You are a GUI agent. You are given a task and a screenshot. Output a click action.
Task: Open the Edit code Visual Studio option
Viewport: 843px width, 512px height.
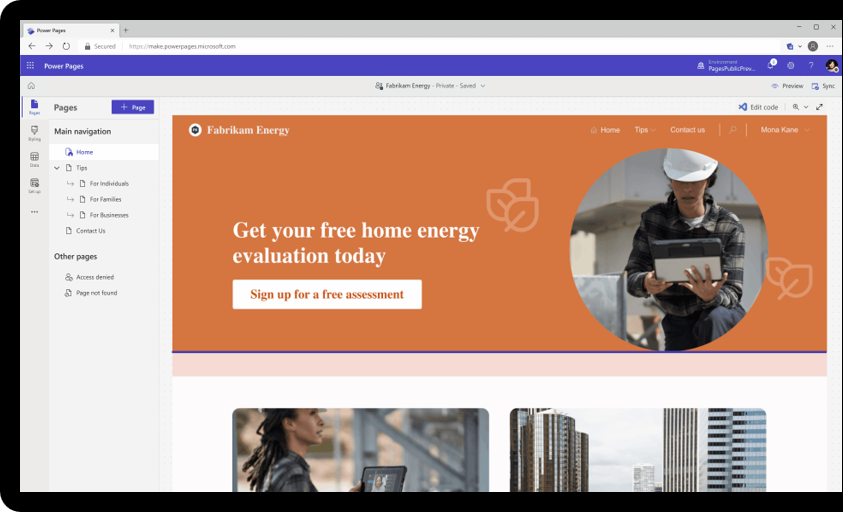point(758,107)
